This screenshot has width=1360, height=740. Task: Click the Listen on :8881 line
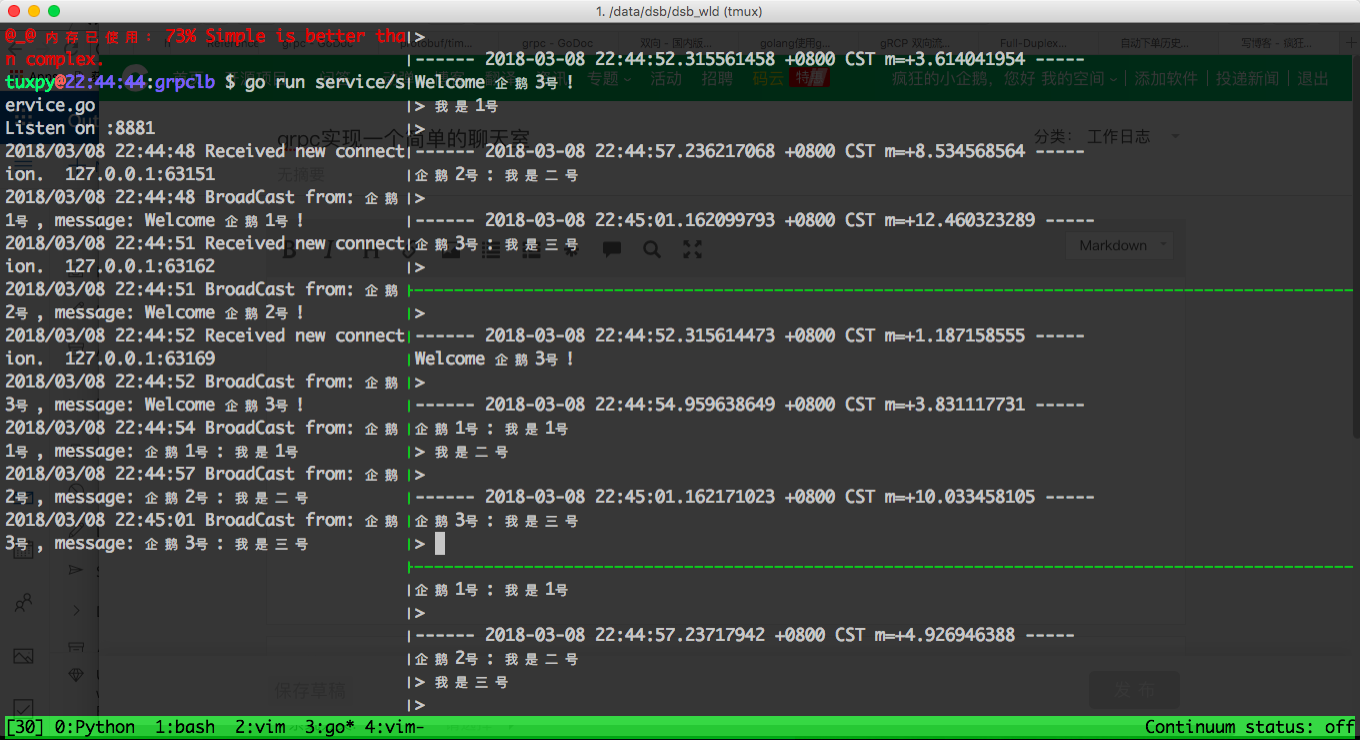(80, 128)
